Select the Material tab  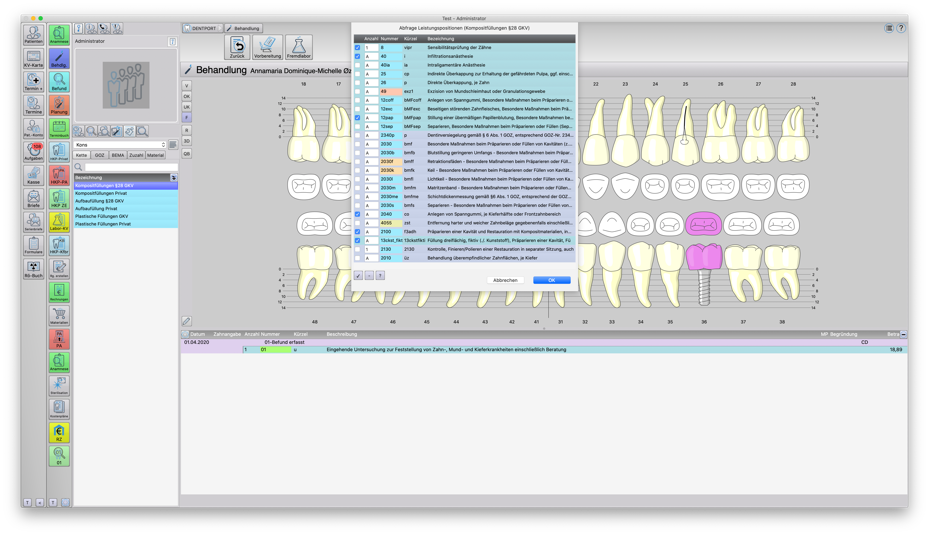tap(155, 155)
